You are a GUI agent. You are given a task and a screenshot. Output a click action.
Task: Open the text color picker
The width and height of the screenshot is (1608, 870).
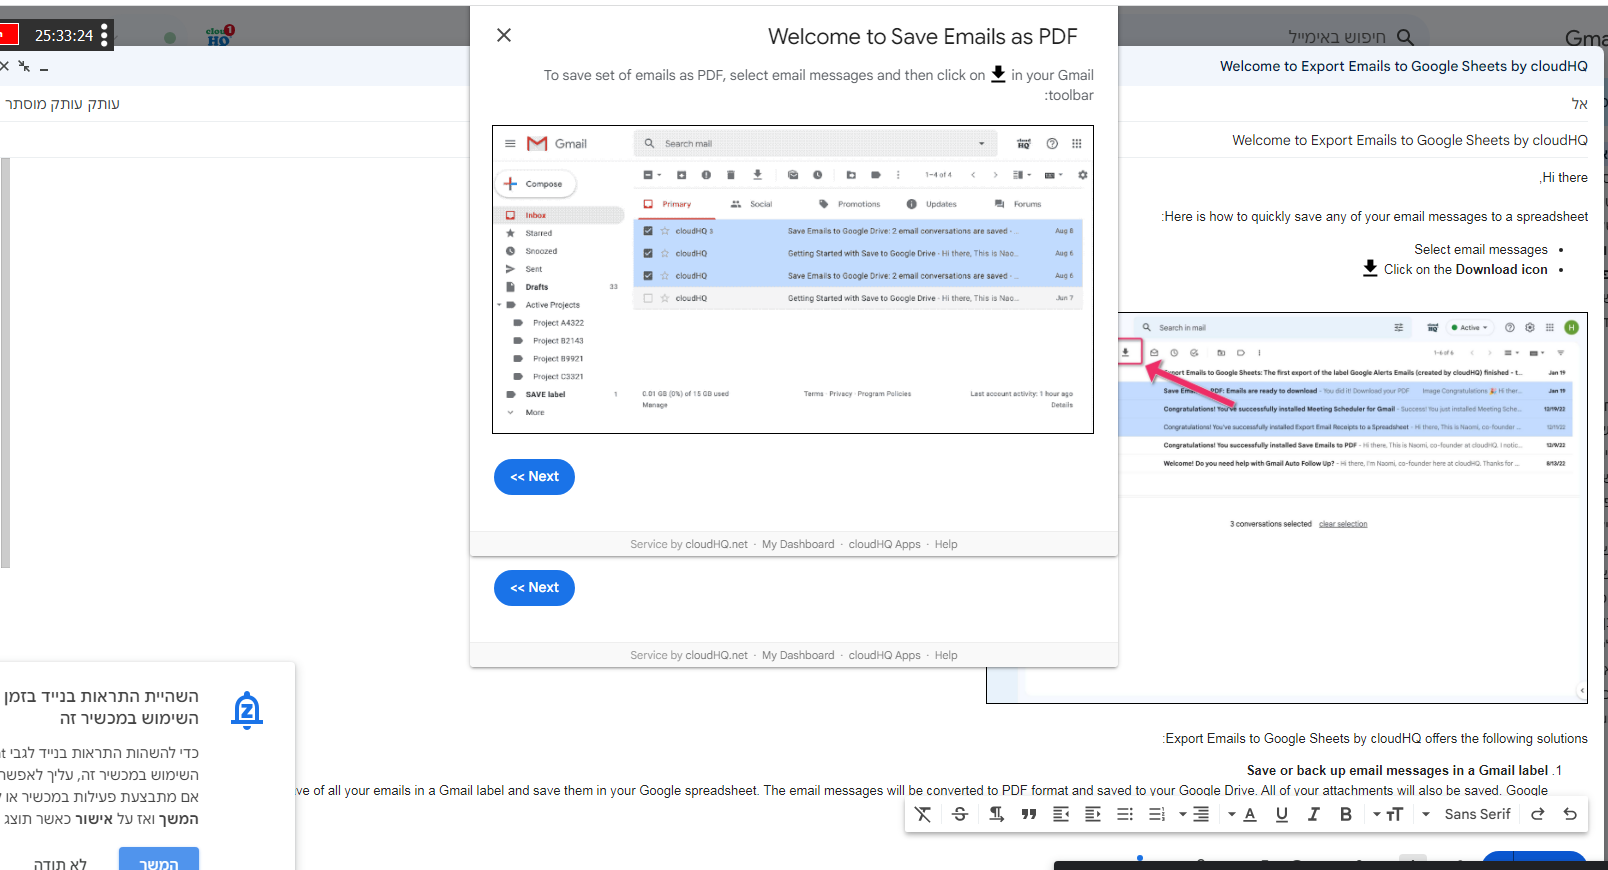(1243, 814)
